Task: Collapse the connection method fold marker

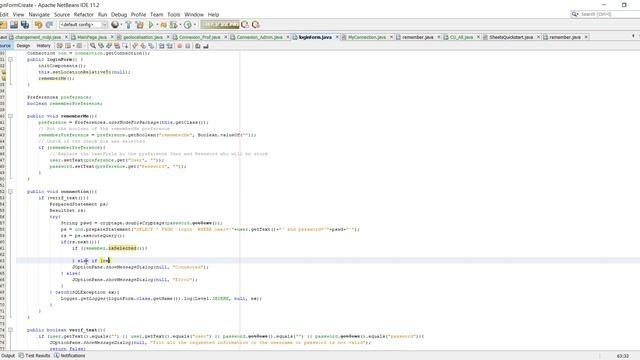Action: (x=11, y=191)
